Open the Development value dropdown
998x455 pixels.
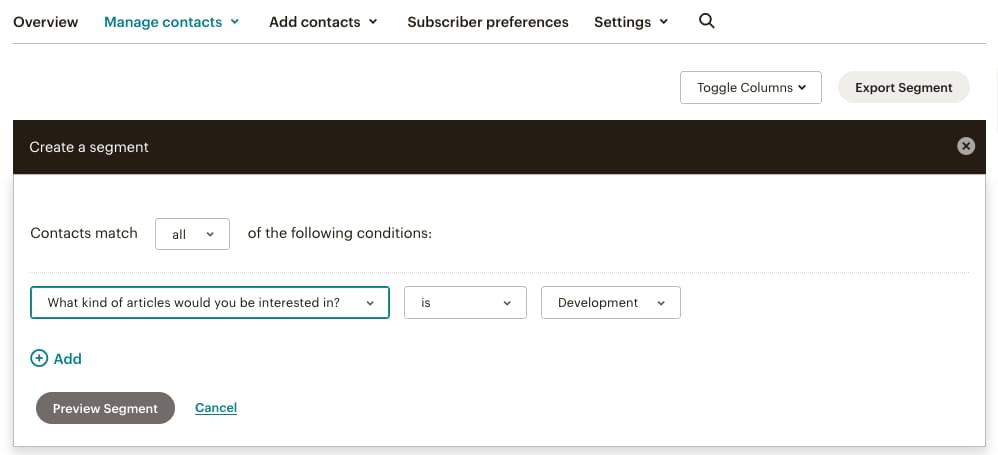(610, 302)
